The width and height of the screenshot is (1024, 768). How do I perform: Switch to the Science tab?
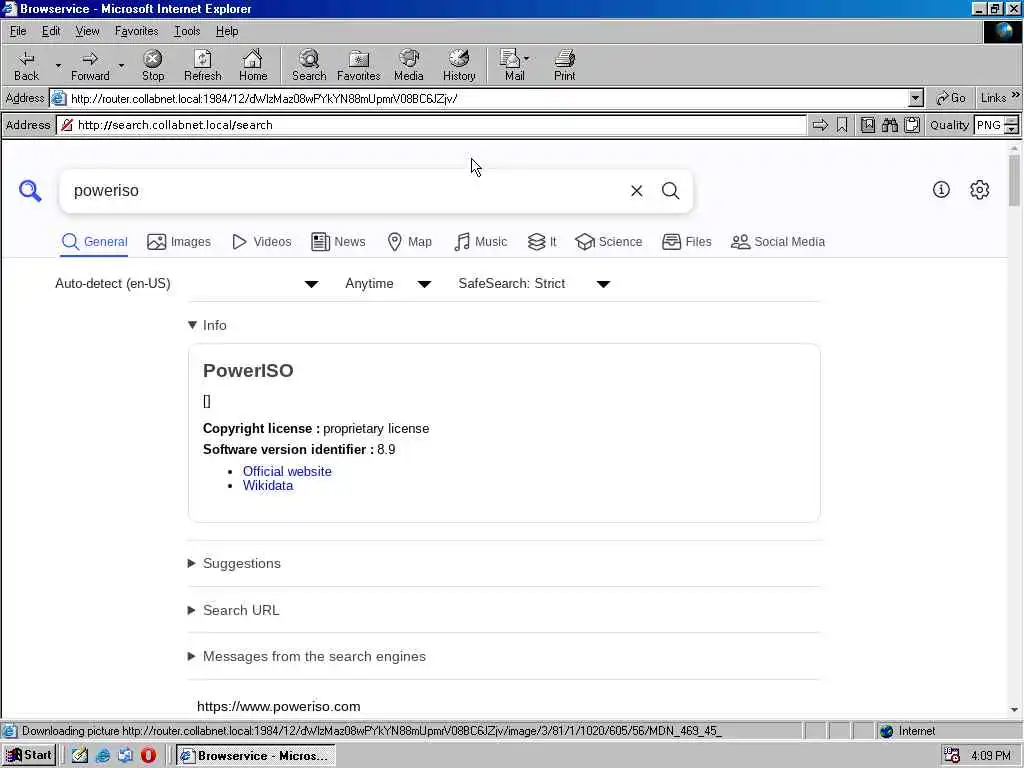coord(609,242)
